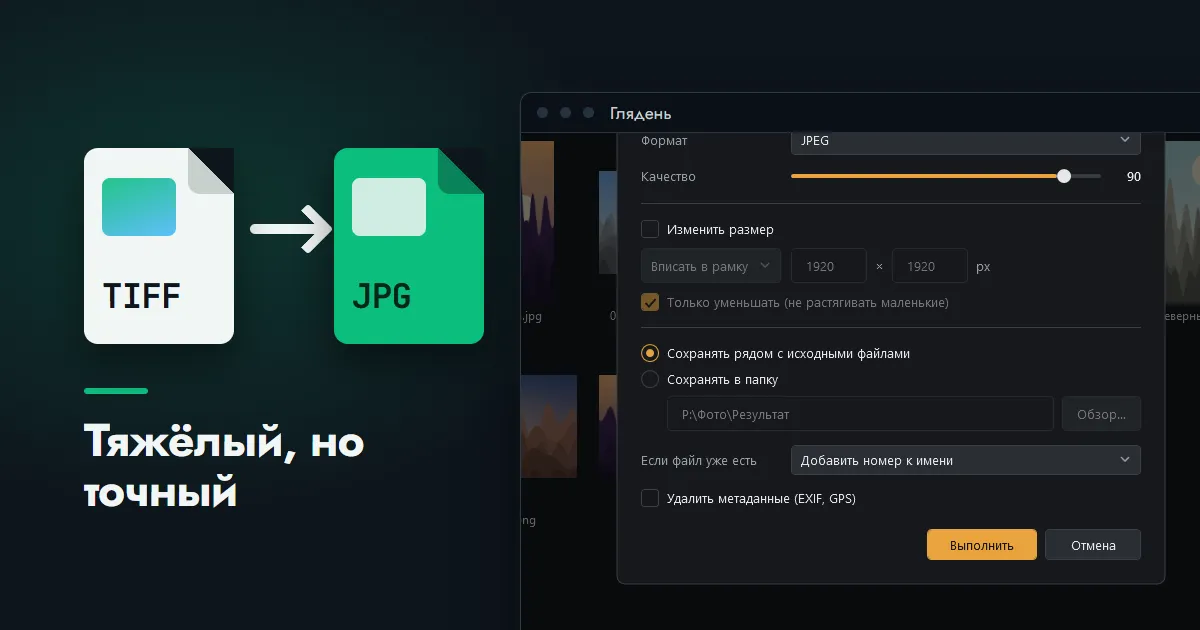This screenshot has height=630, width=1200.
Task: Click the Выполнить button
Action: coord(982,545)
